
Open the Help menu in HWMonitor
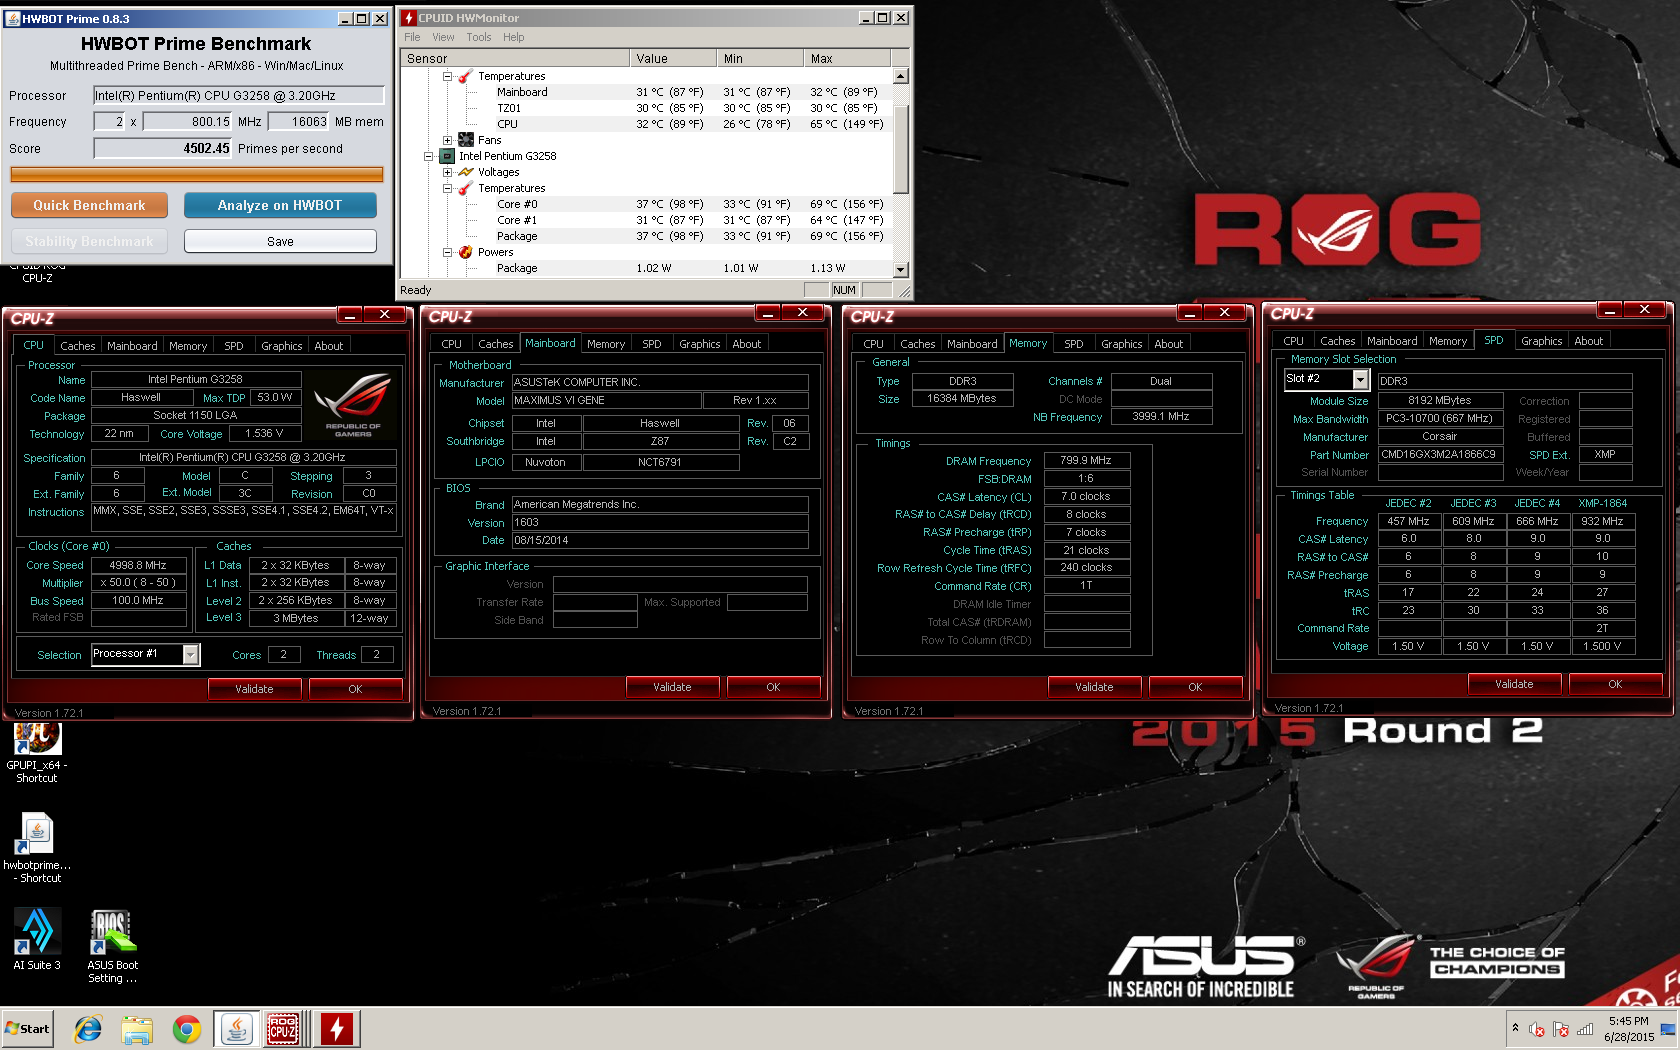point(514,37)
